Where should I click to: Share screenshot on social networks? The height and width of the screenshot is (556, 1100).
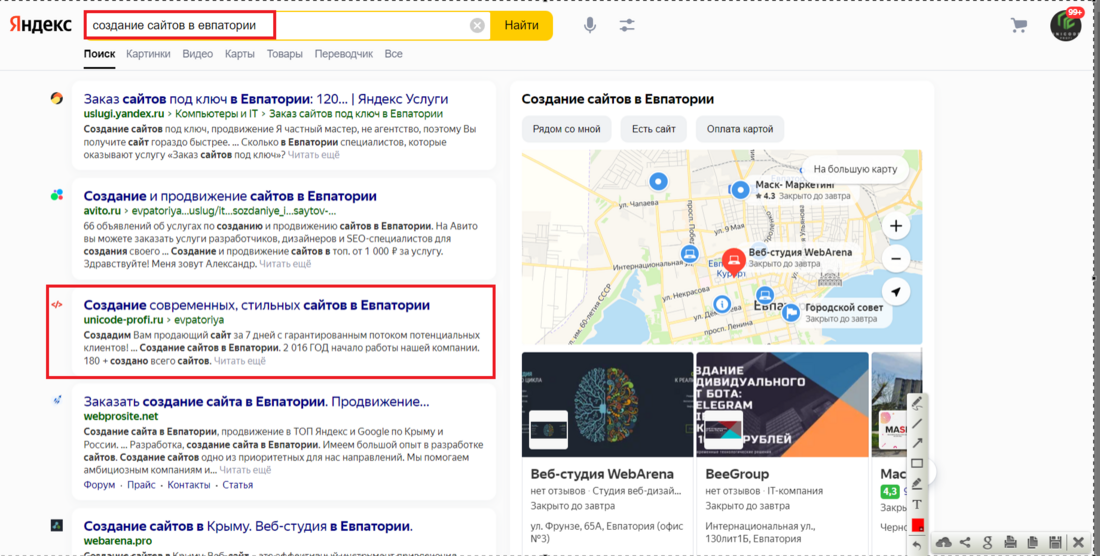tap(965, 542)
